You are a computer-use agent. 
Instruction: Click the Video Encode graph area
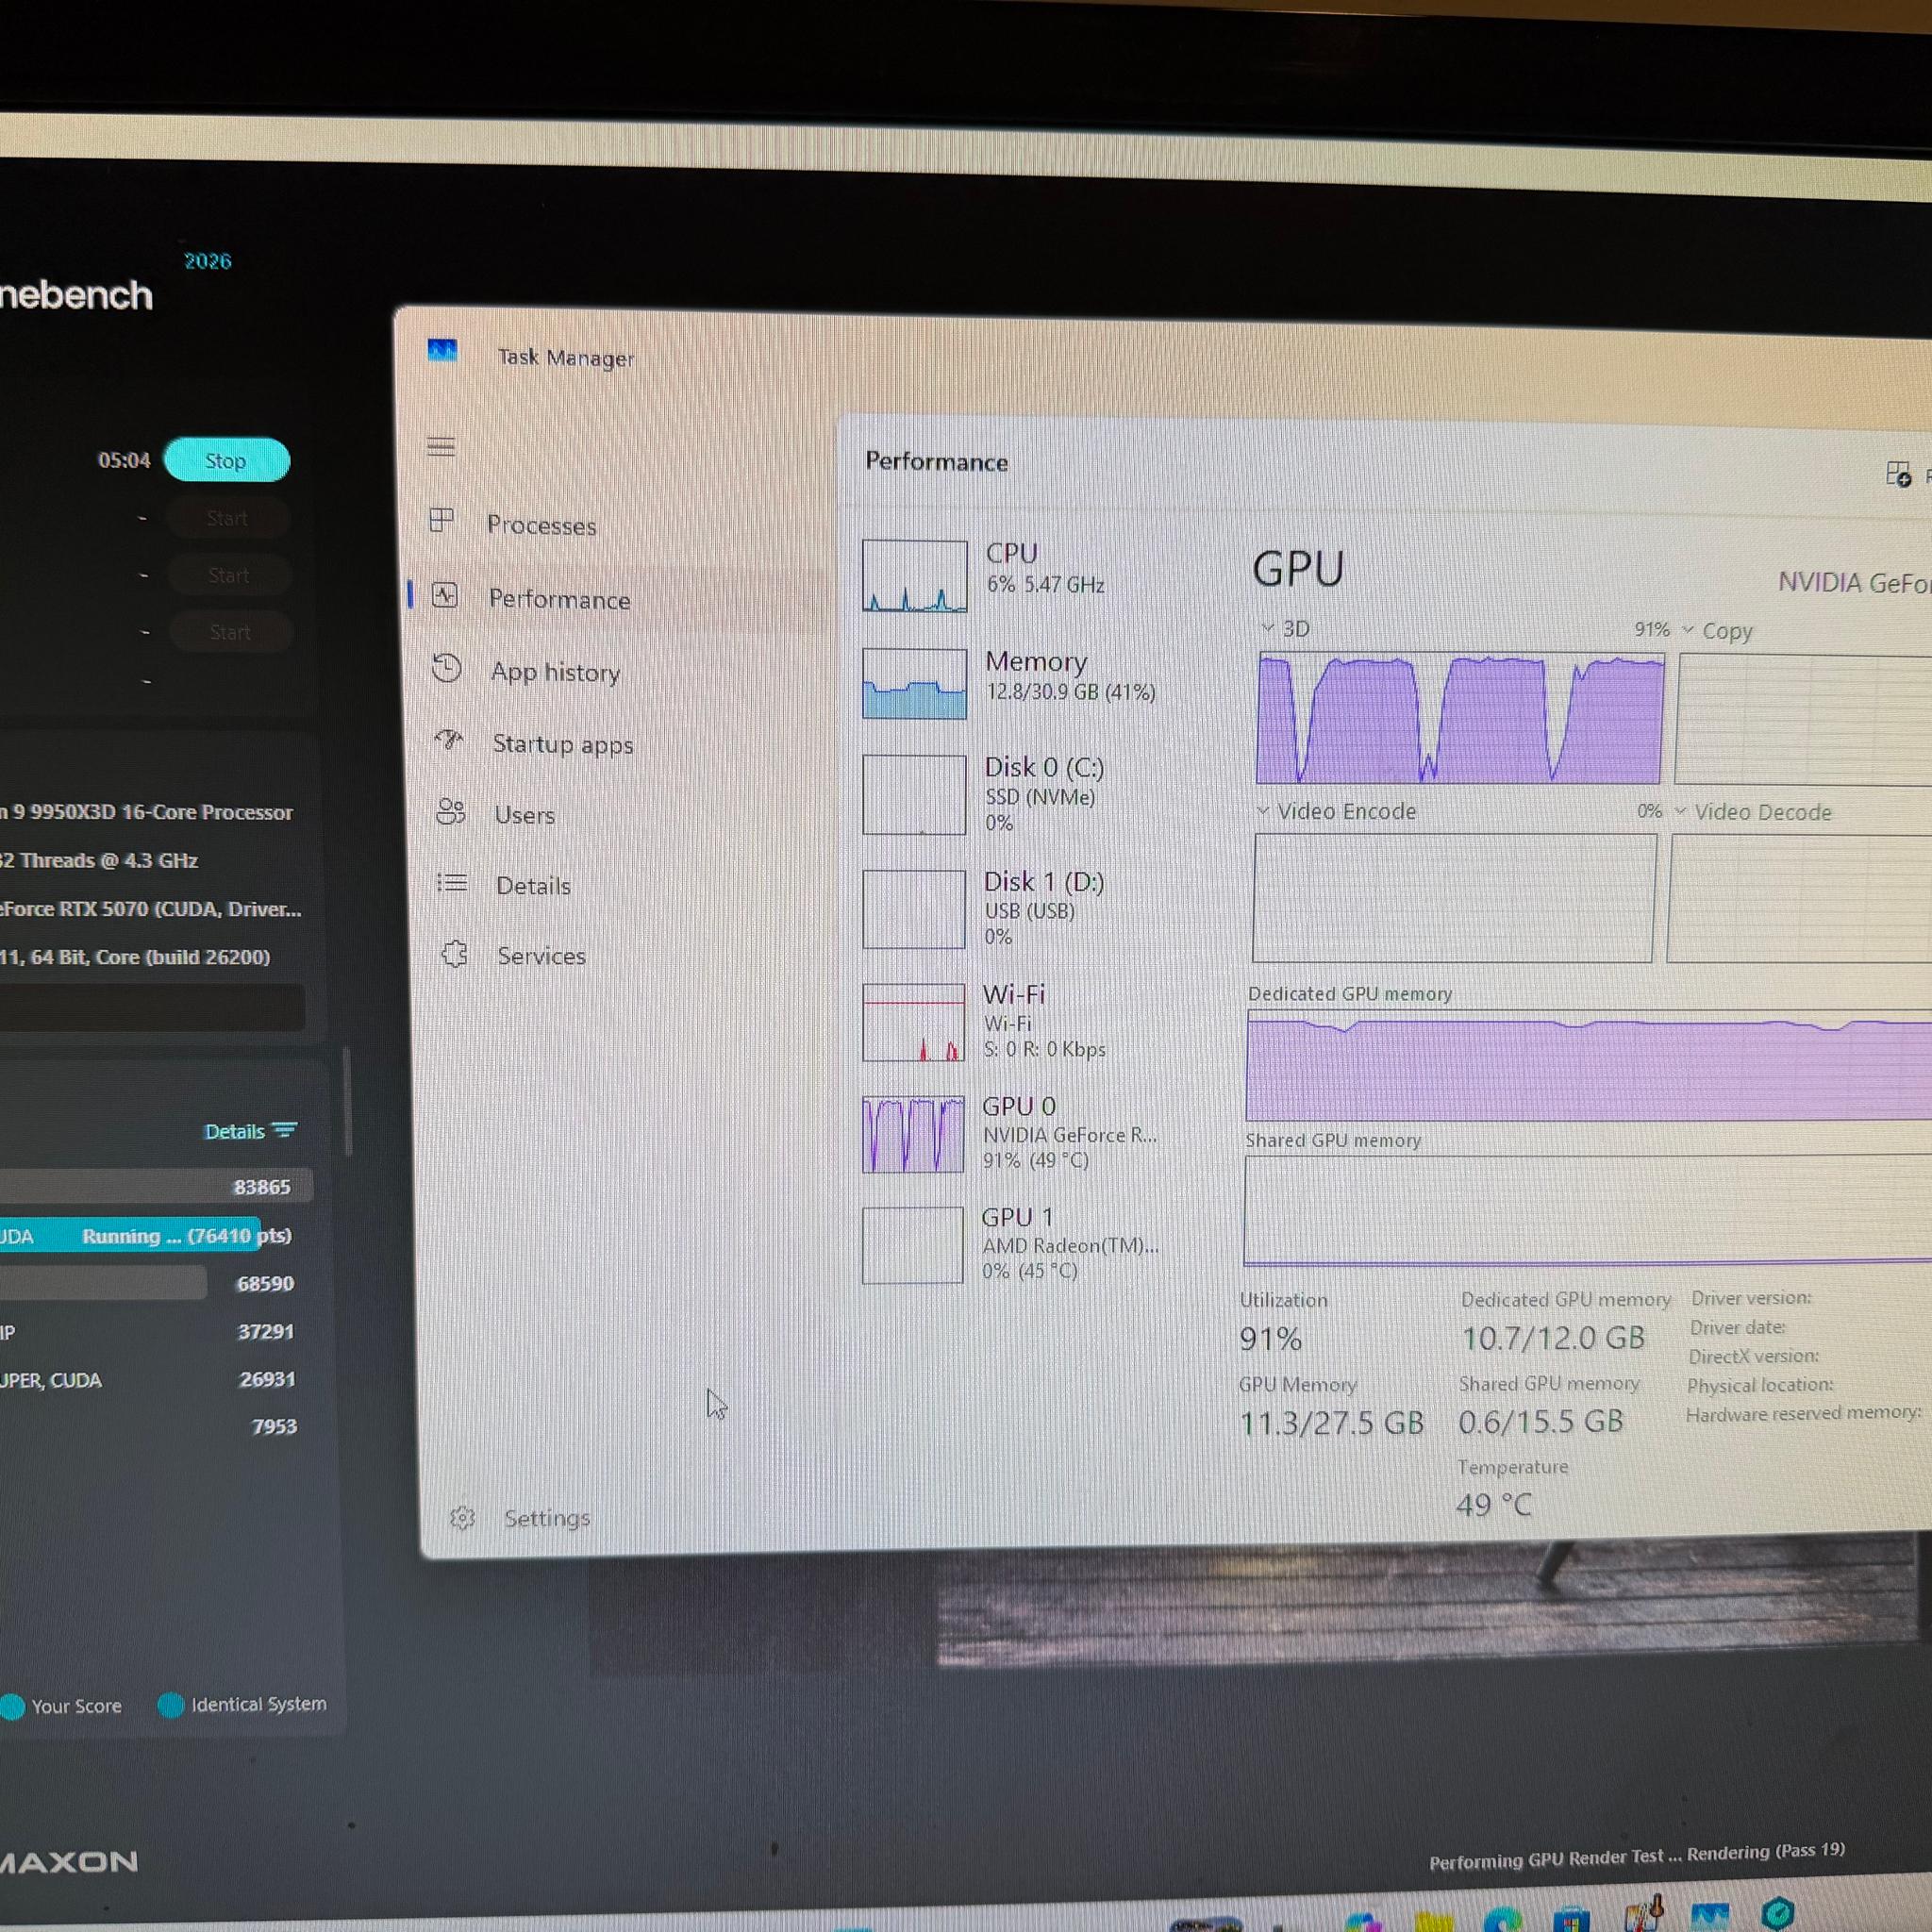[x=1454, y=898]
